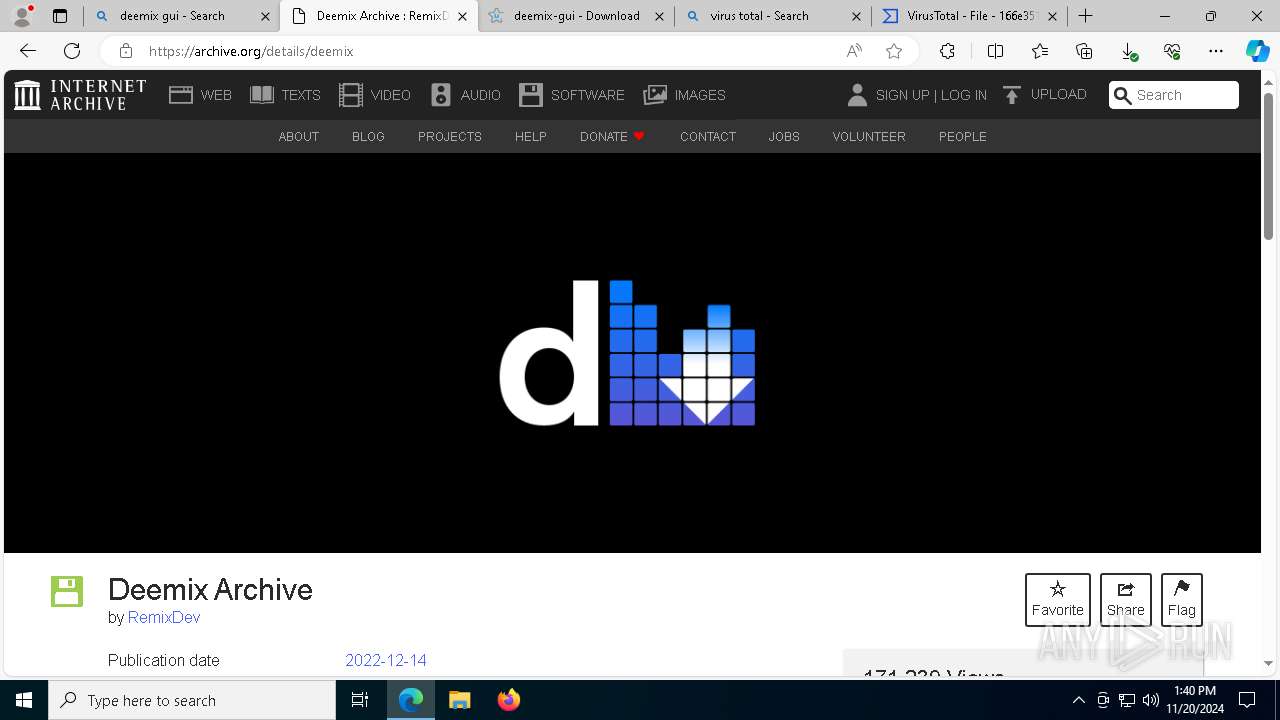Open Task View on the taskbar
Image resolution: width=1280 pixels, height=720 pixels.
pyautogui.click(x=360, y=700)
